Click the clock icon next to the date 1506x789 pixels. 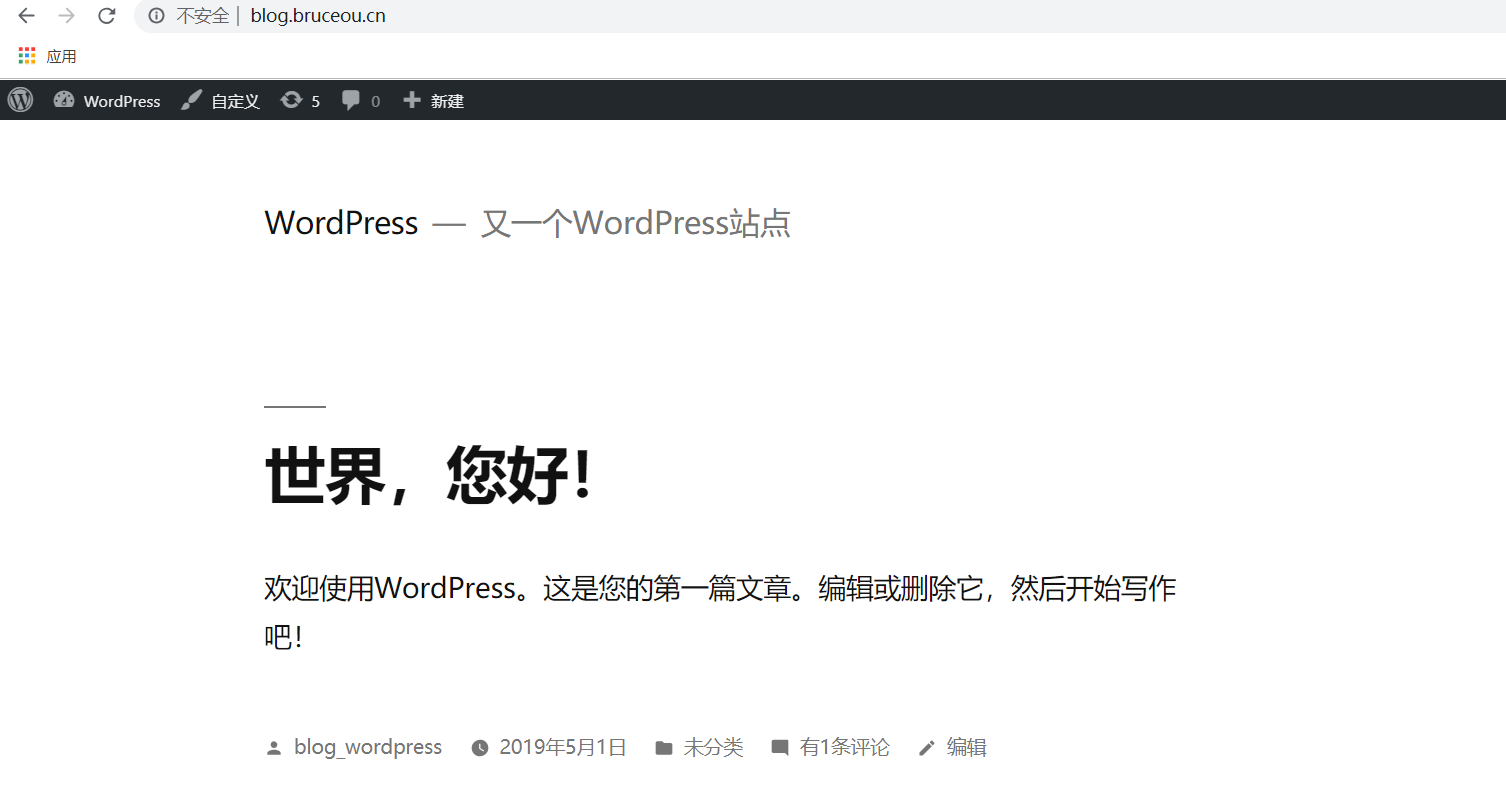(481, 747)
